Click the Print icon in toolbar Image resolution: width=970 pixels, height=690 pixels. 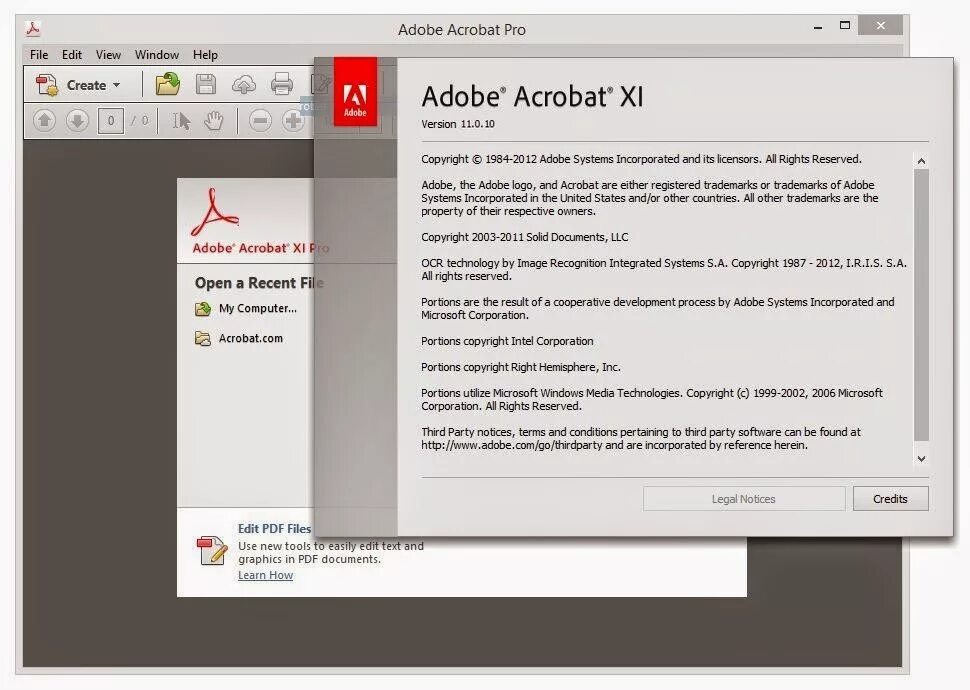pos(281,84)
